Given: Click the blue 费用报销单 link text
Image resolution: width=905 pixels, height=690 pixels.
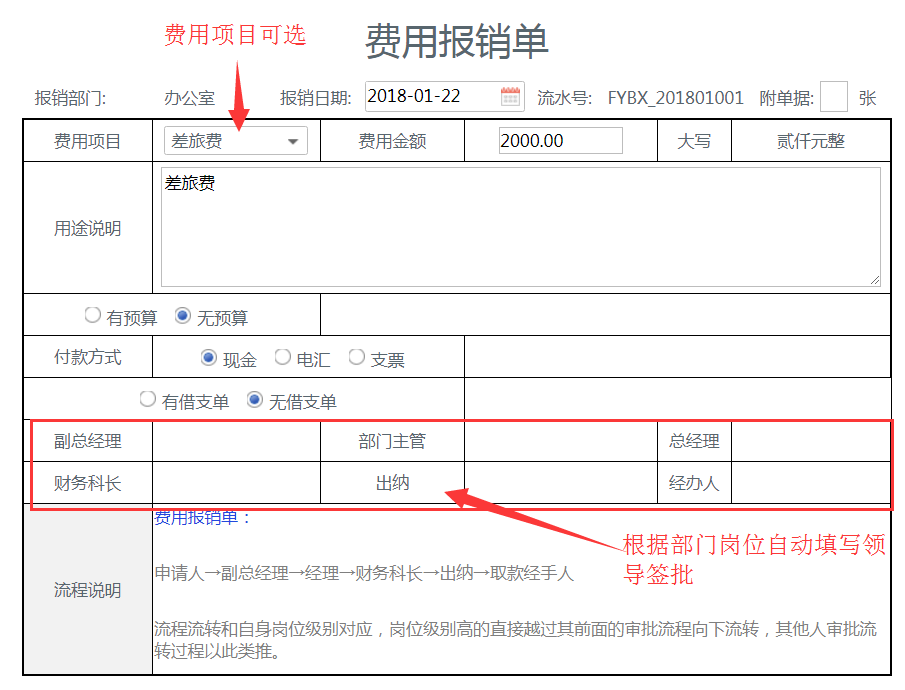Looking at the screenshot, I should pyautogui.click(x=203, y=517).
